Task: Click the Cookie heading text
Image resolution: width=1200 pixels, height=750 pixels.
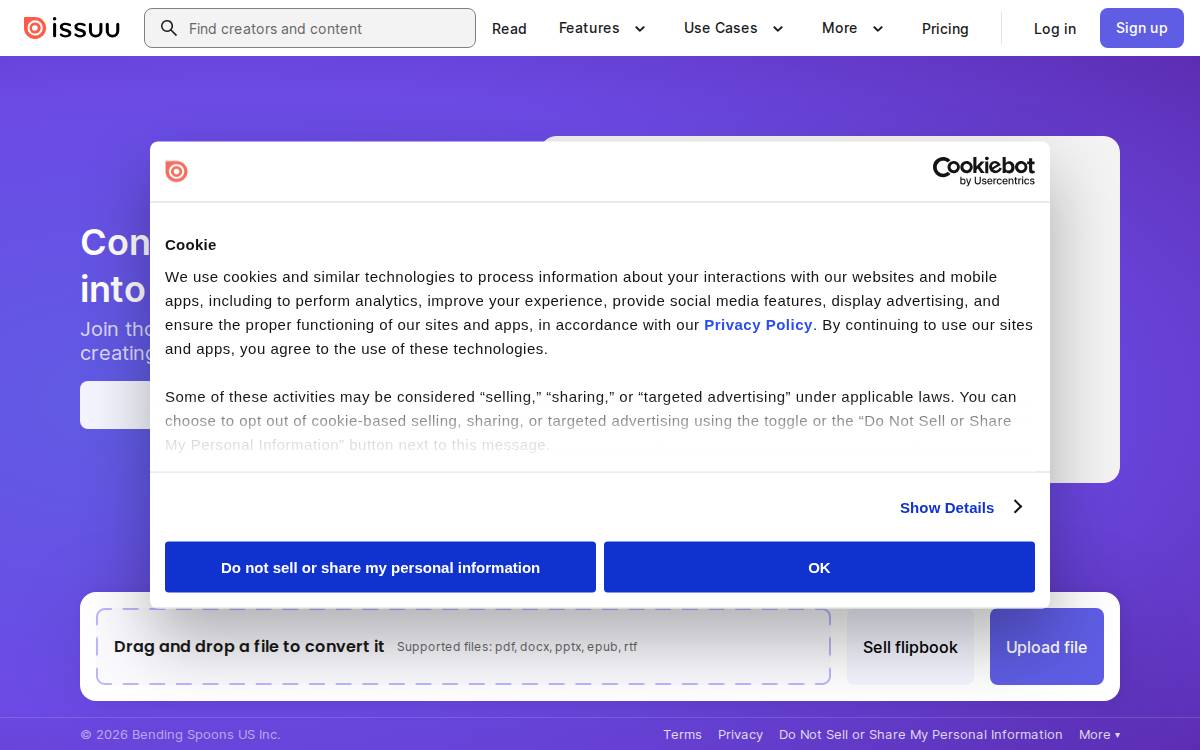Action: 191,245
